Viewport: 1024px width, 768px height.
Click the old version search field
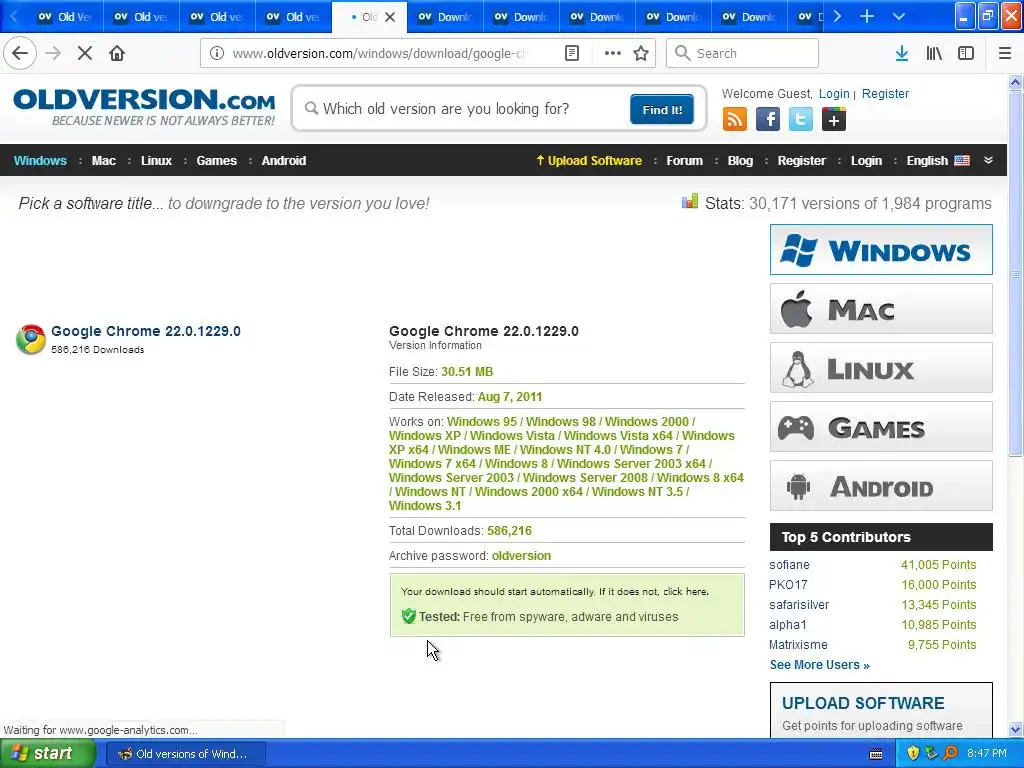point(467,109)
